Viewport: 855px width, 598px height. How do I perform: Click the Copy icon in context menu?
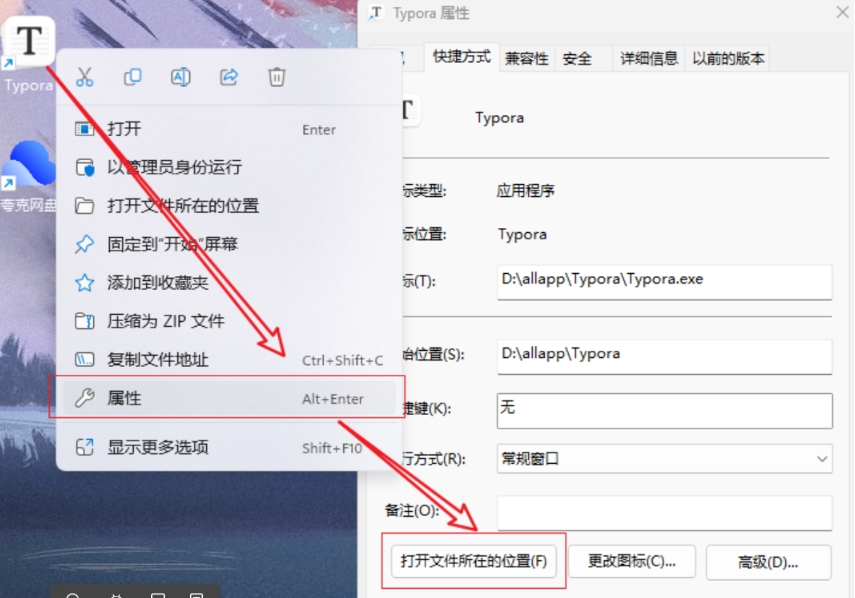[x=132, y=77]
